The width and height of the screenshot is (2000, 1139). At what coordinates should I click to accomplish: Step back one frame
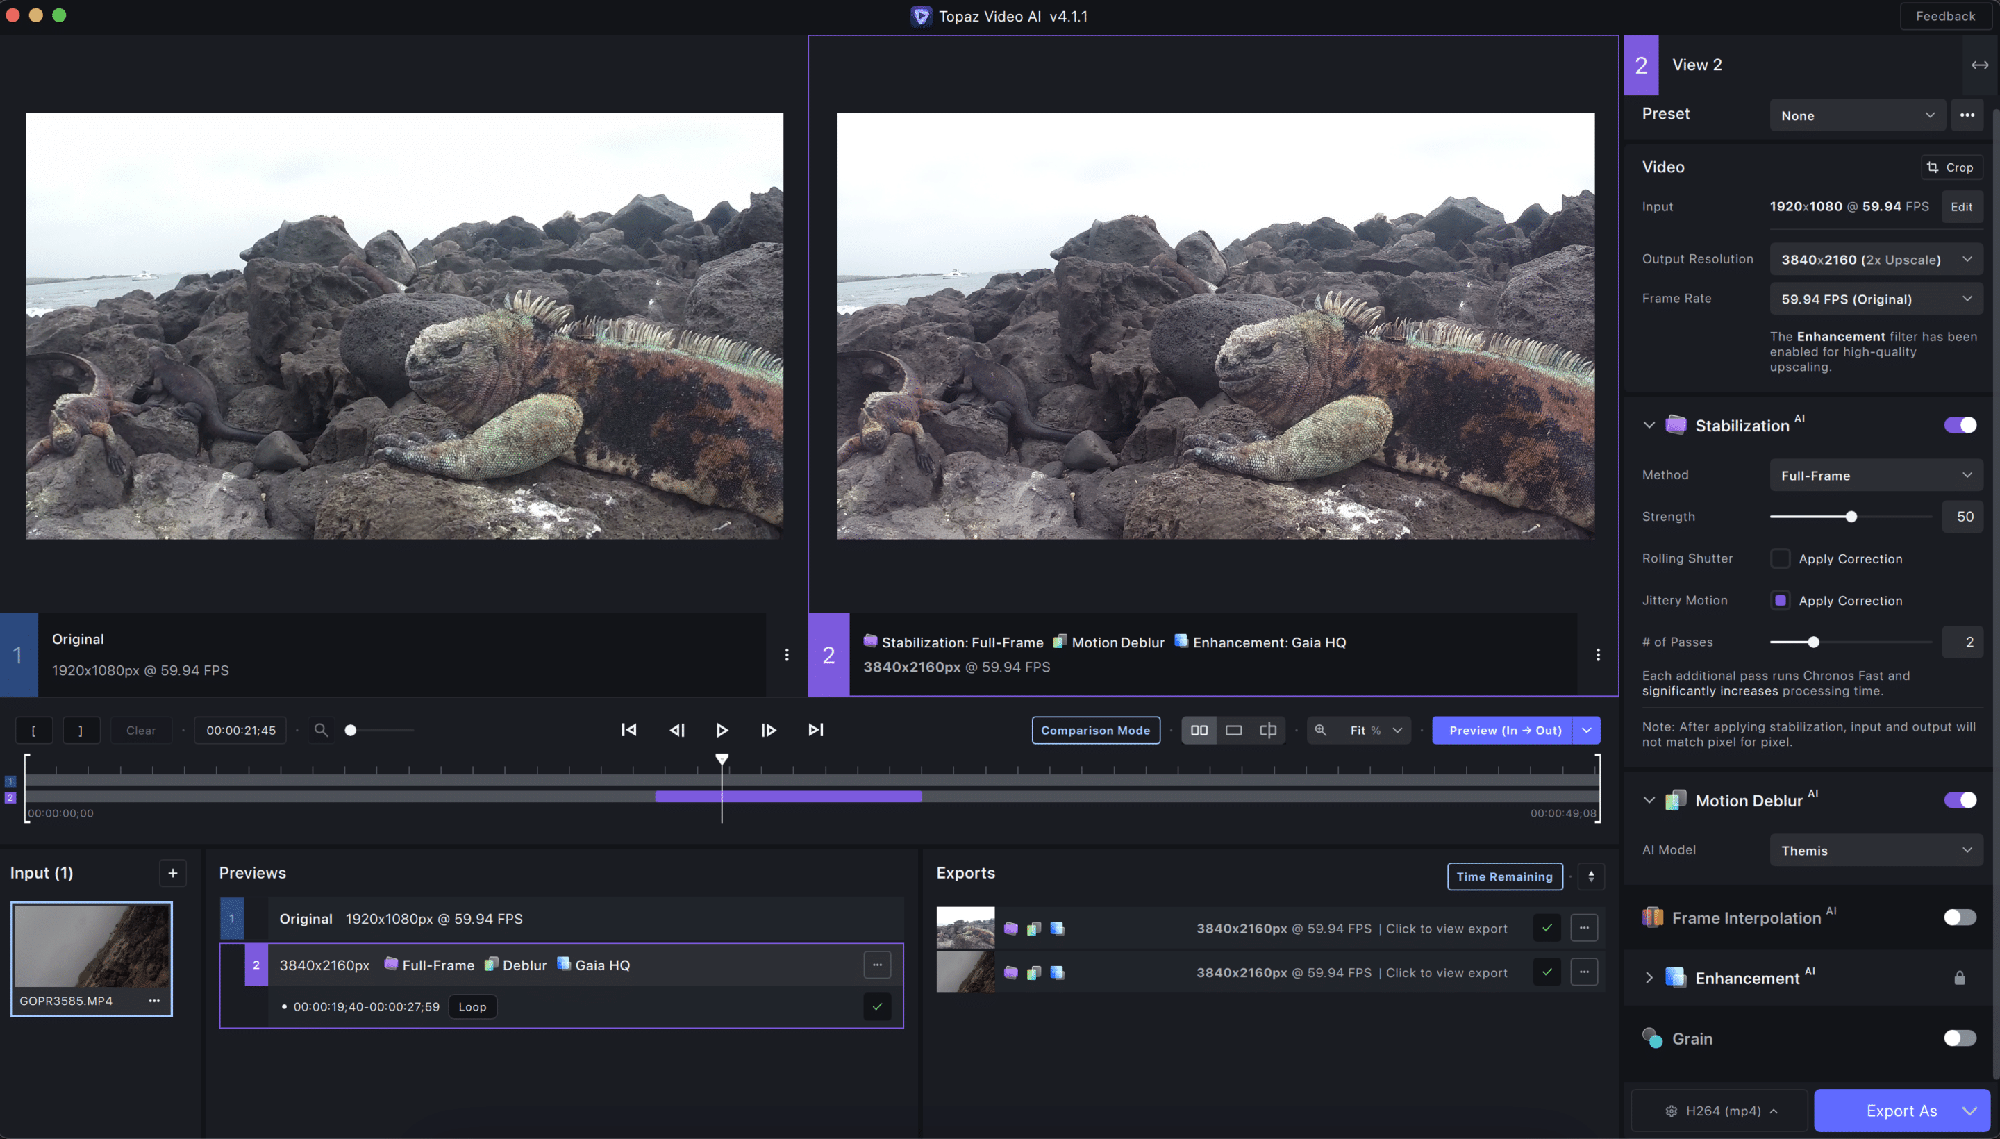pos(677,730)
